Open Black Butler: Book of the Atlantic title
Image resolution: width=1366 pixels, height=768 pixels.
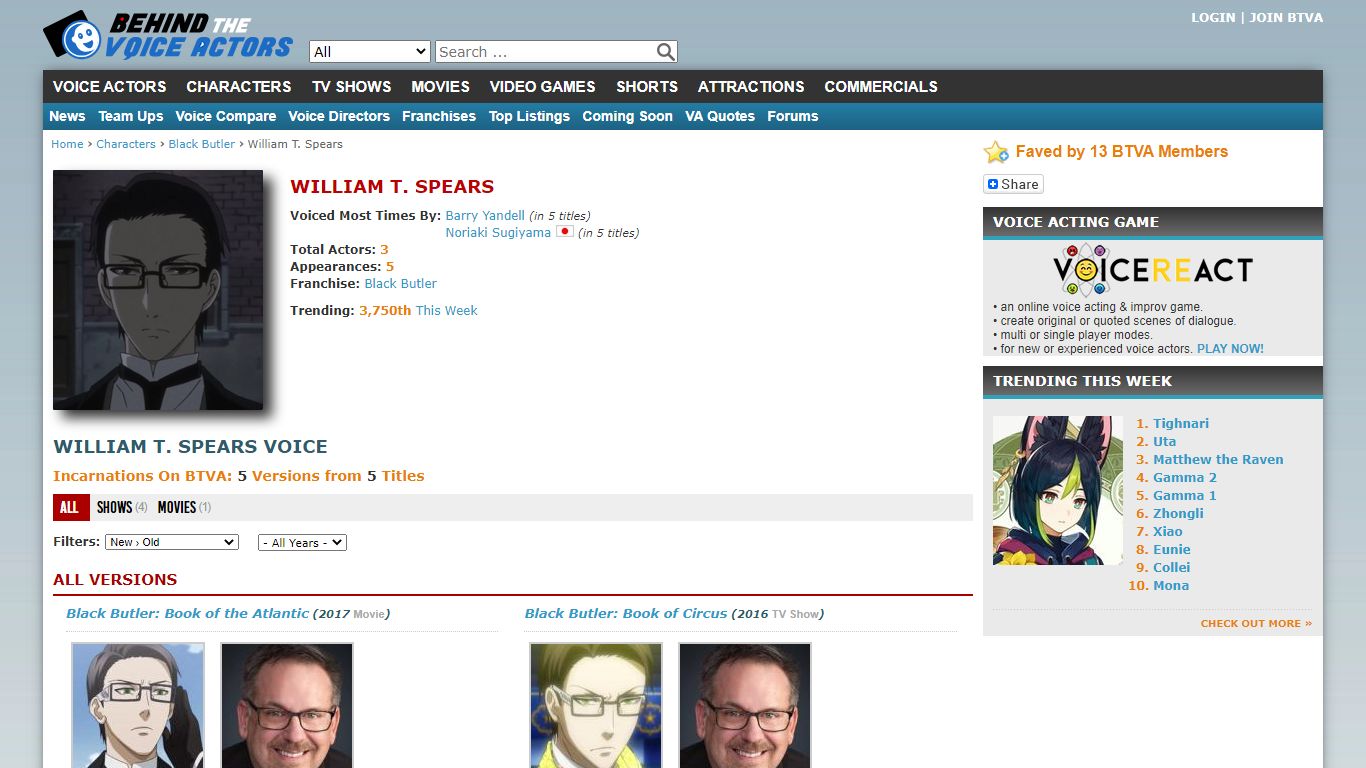click(187, 613)
